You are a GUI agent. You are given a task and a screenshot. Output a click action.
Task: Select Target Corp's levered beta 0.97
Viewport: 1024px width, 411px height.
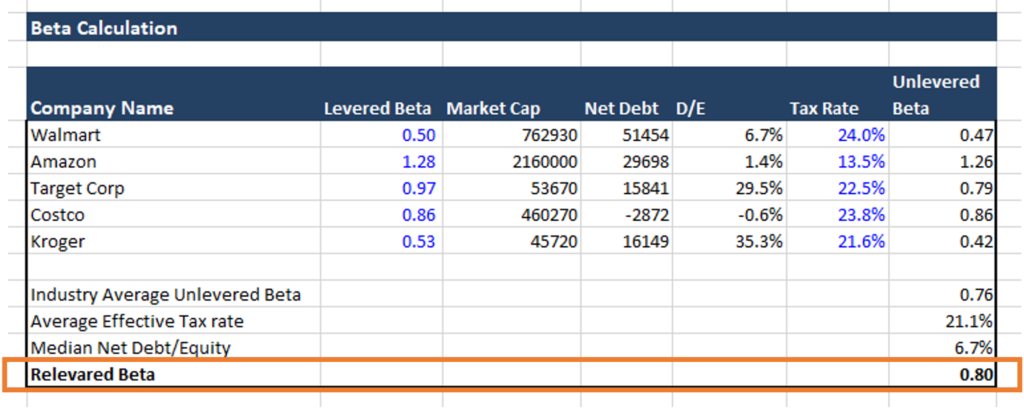(381, 189)
